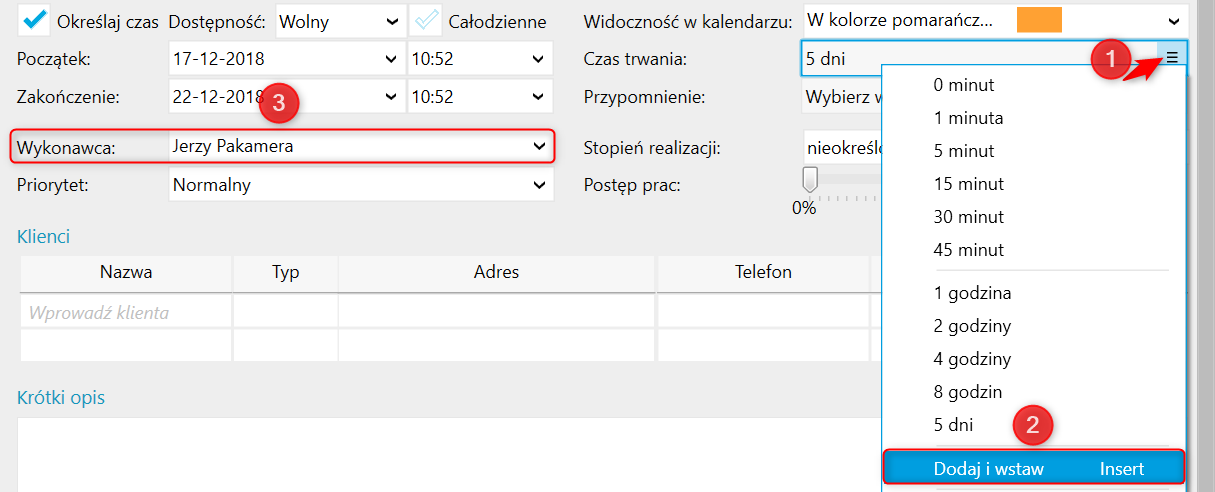Image resolution: width=1215 pixels, height=492 pixels.
Task: Toggle the Określaj czas checkbox
Action: (35, 20)
